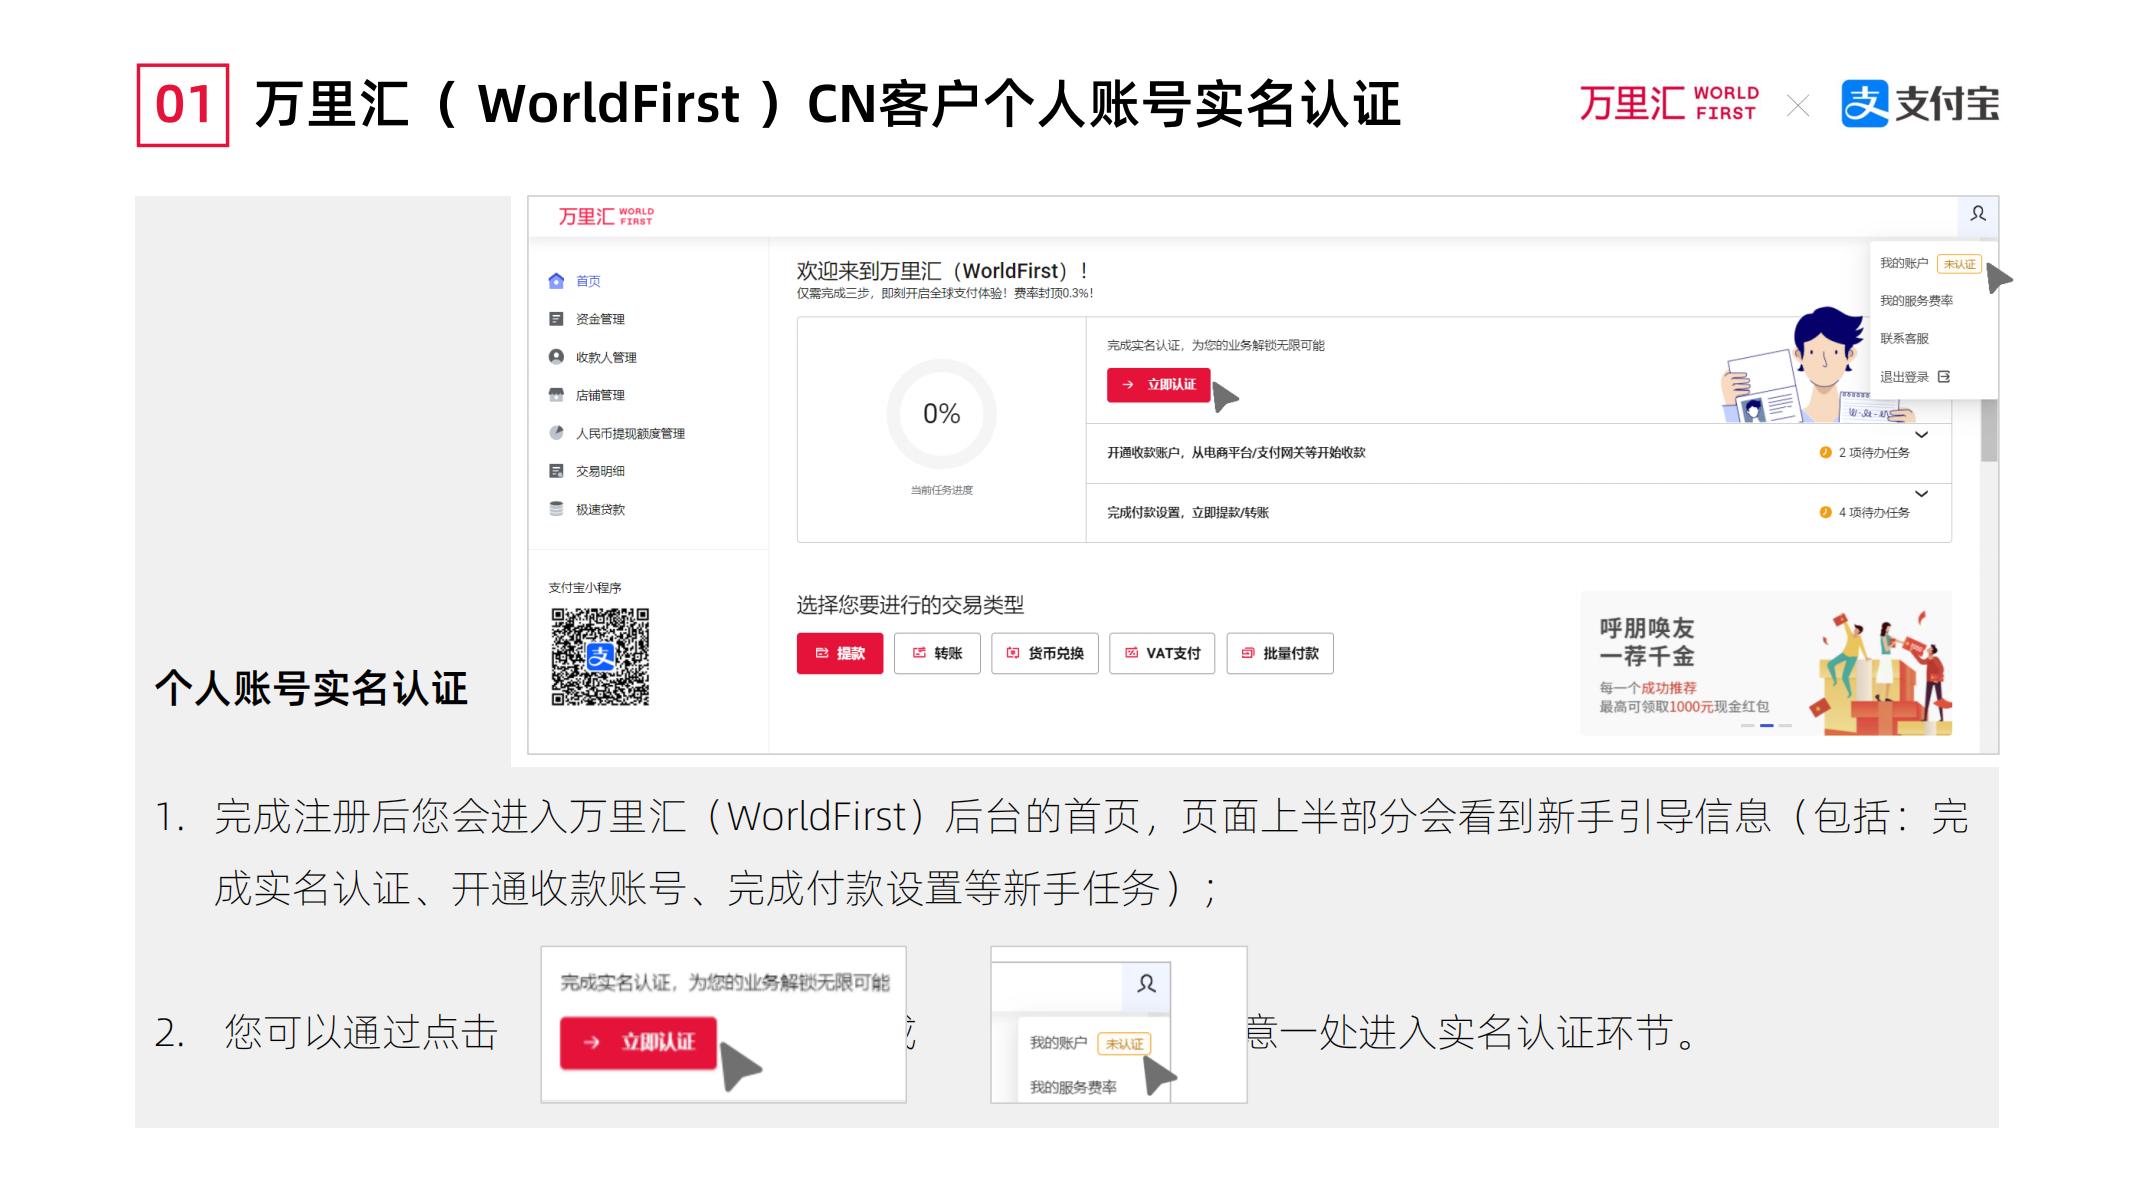Select 我的账户 in the user dropdown
Screen dimensions: 2133x1200
[1904, 263]
